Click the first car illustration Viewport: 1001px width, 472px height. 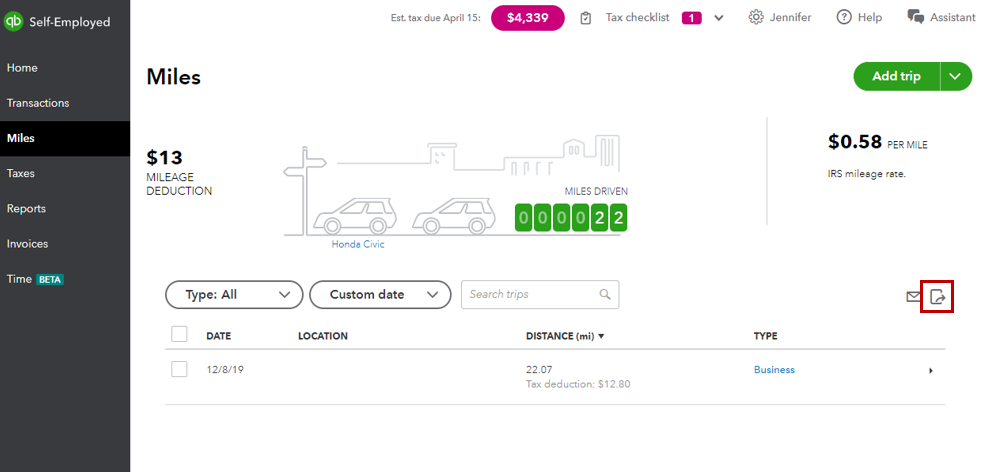[356, 216]
